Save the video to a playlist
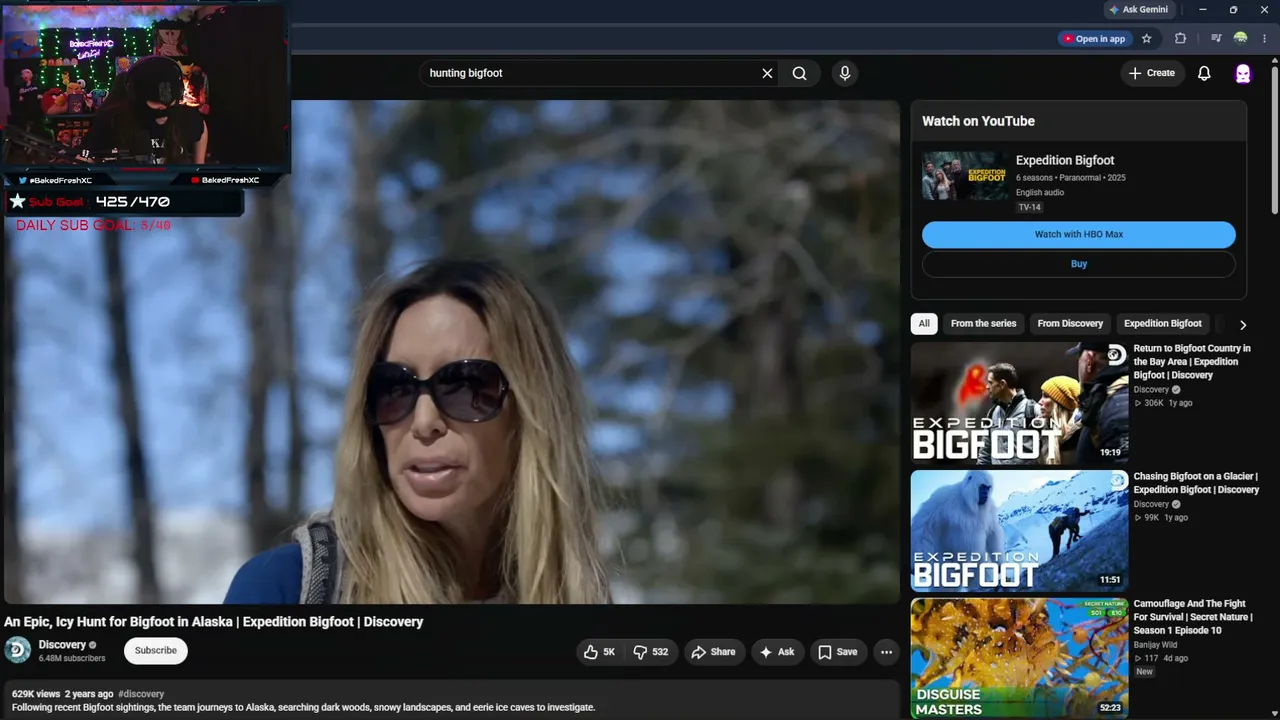 click(838, 652)
